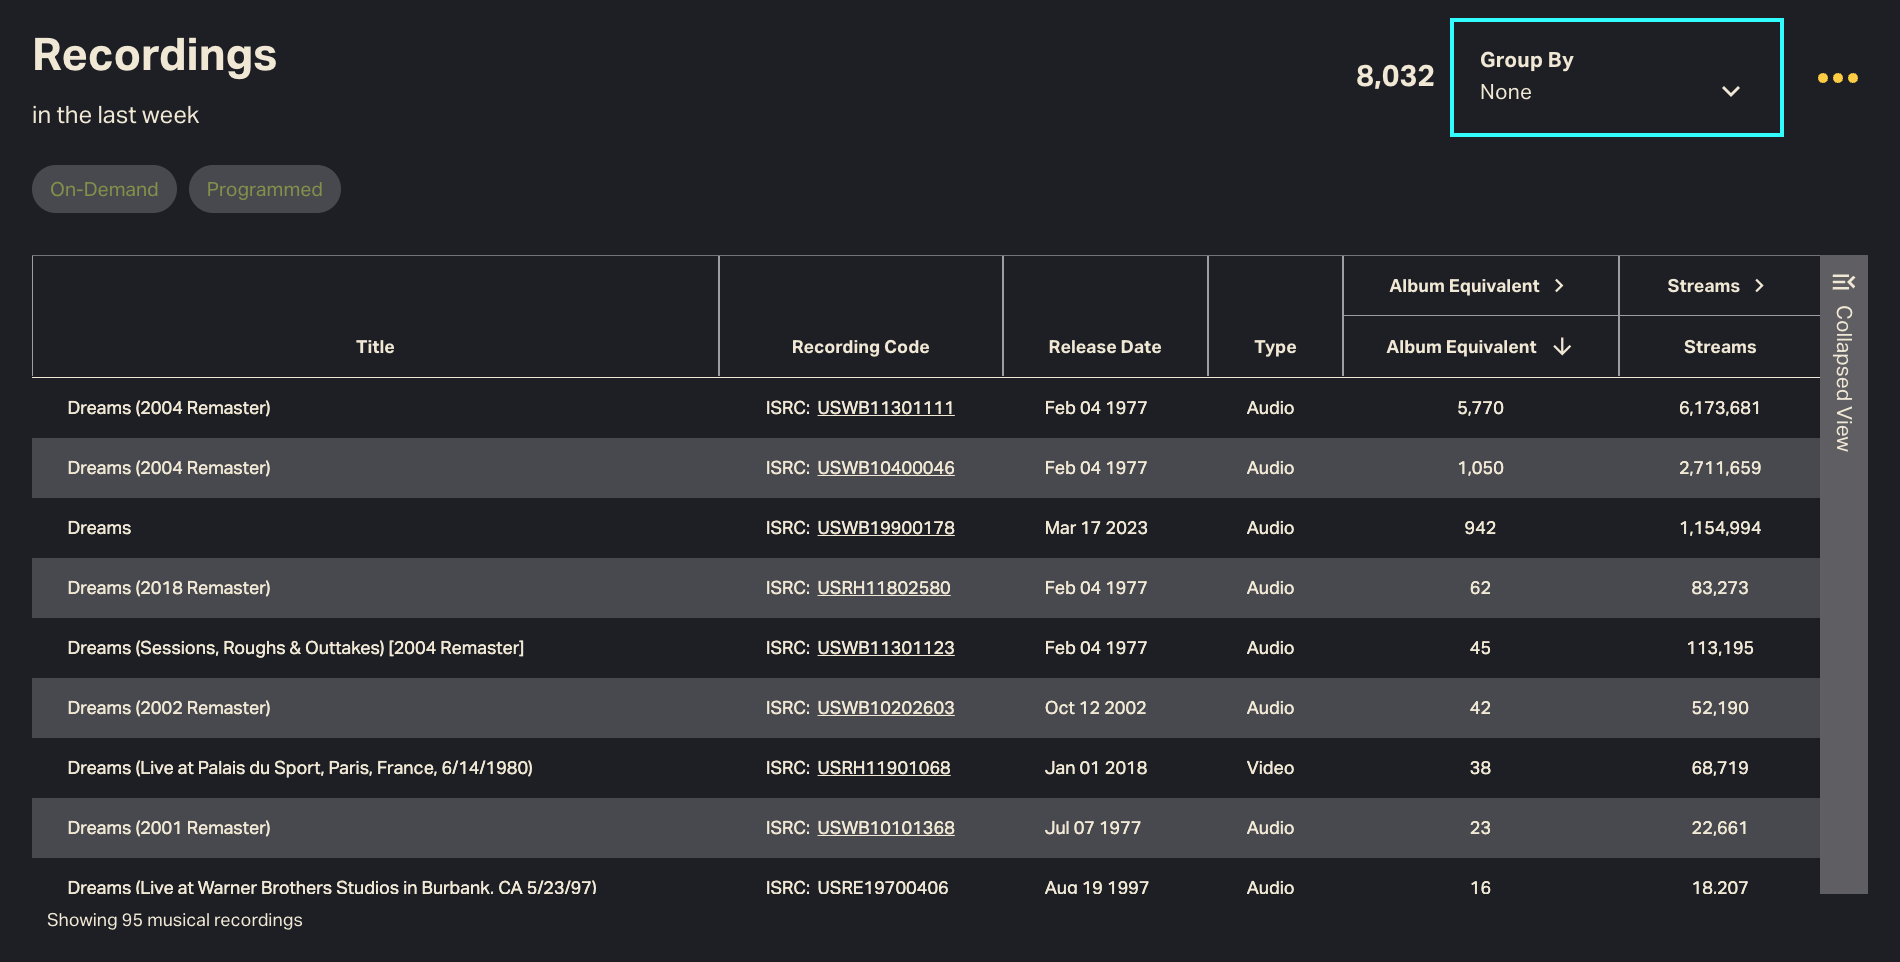Sort by the Streams sub-column header

[x=1719, y=347]
